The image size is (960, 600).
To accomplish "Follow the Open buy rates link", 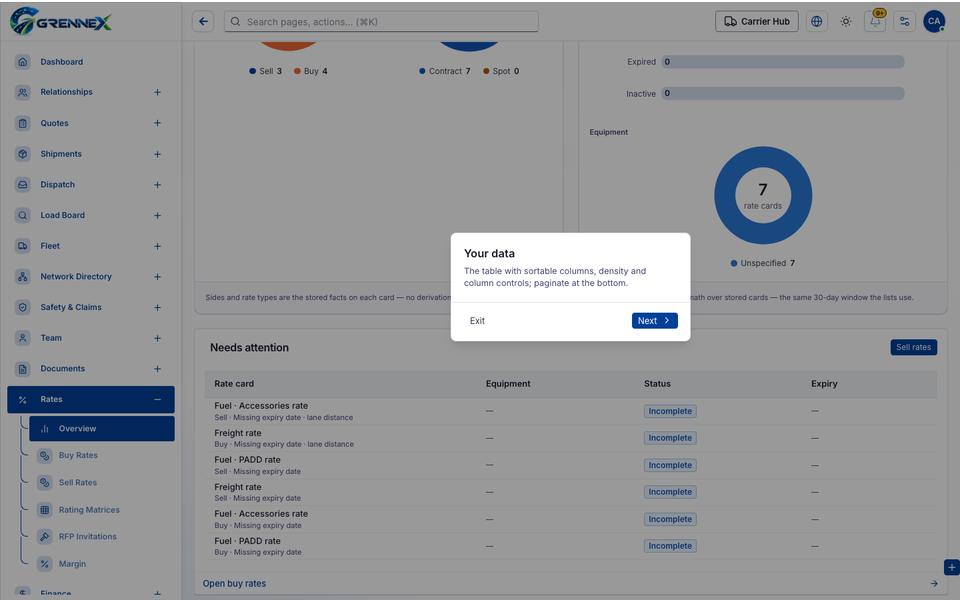I will click(x=234, y=583).
